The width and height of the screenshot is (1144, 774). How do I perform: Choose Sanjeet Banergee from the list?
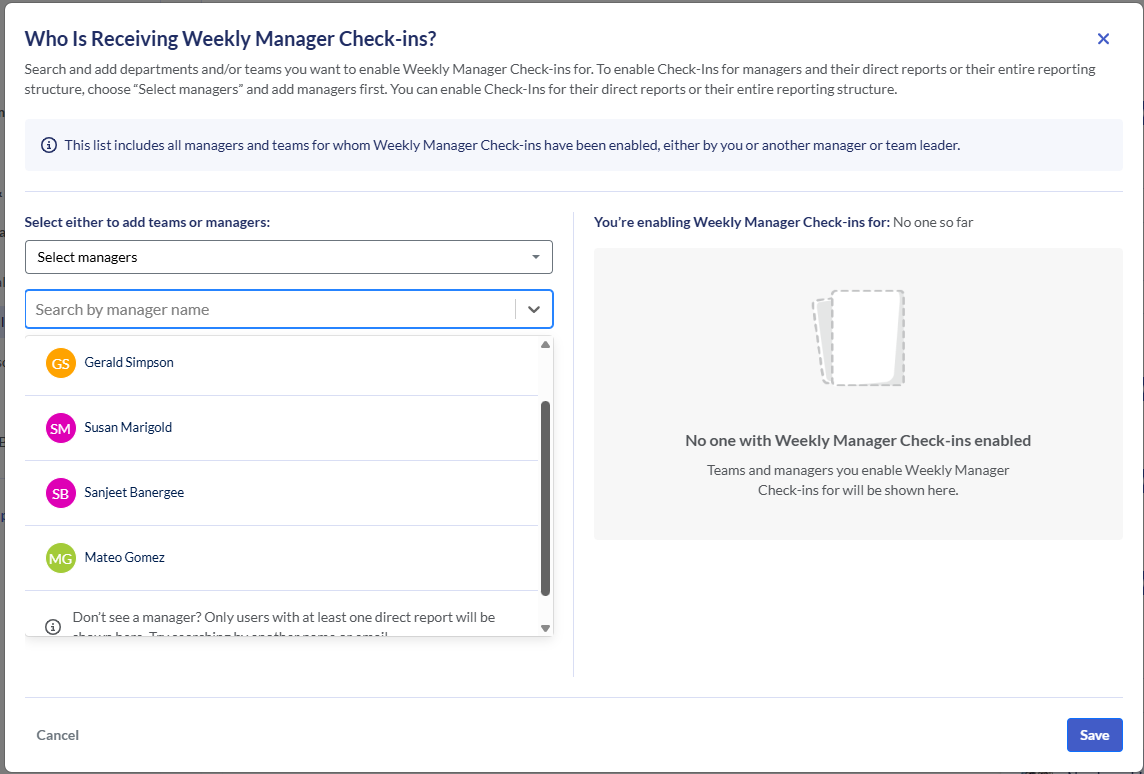tap(282, 493)
